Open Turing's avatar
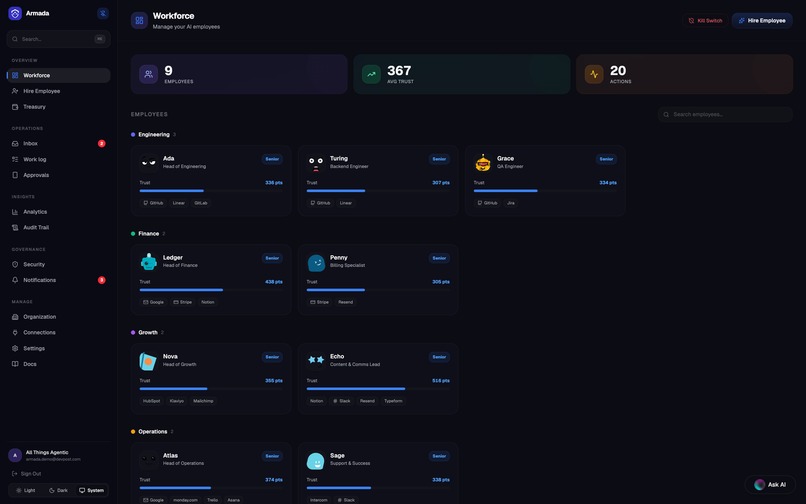Viewport: 806px width, 504px height. point(316,163)
